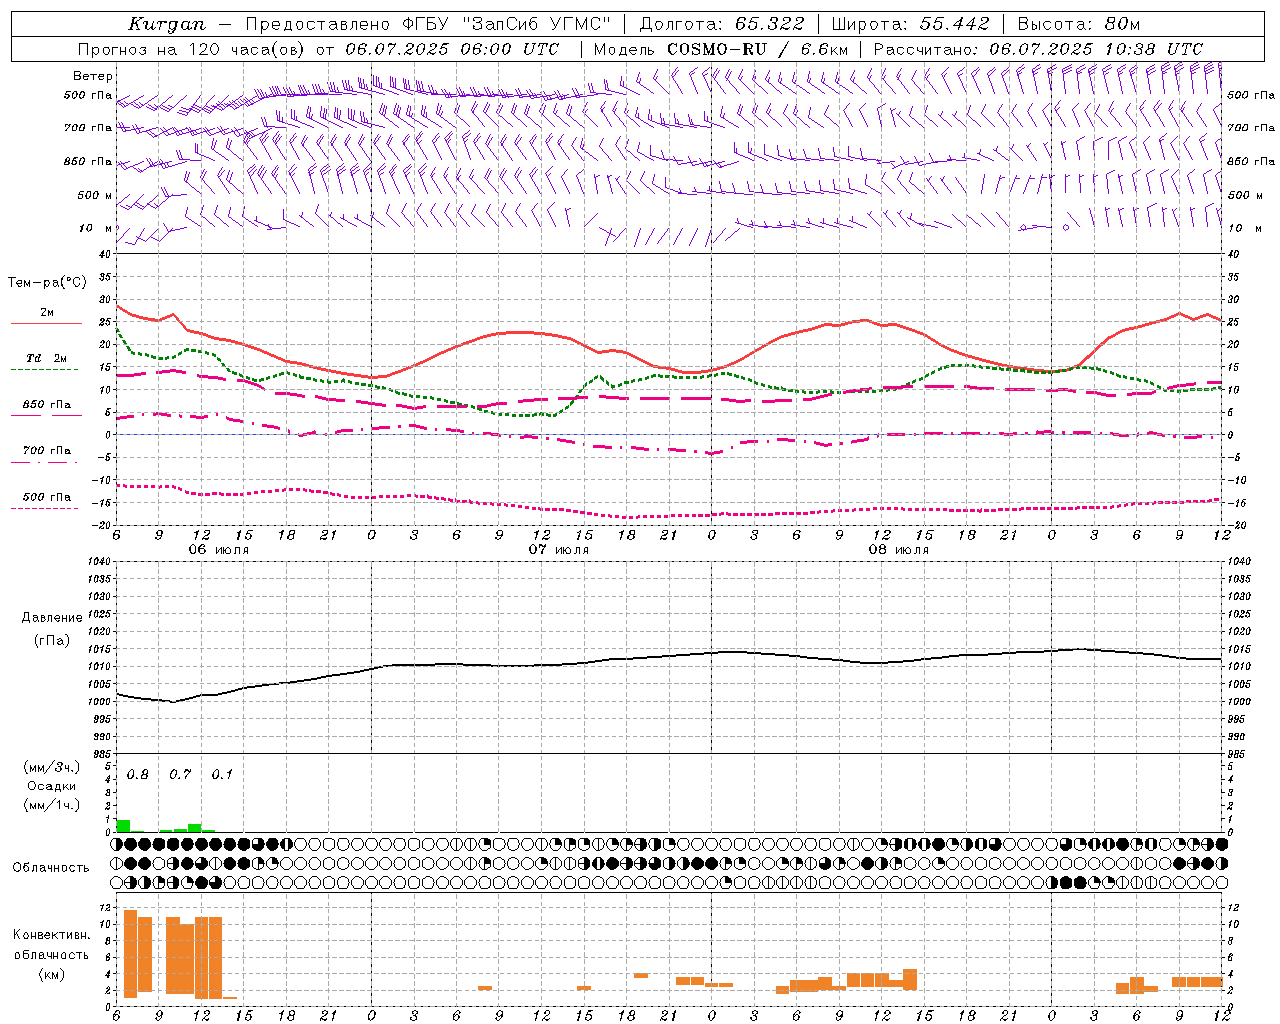Click the "0.1" three-hour precipitation value

[222, 775]
